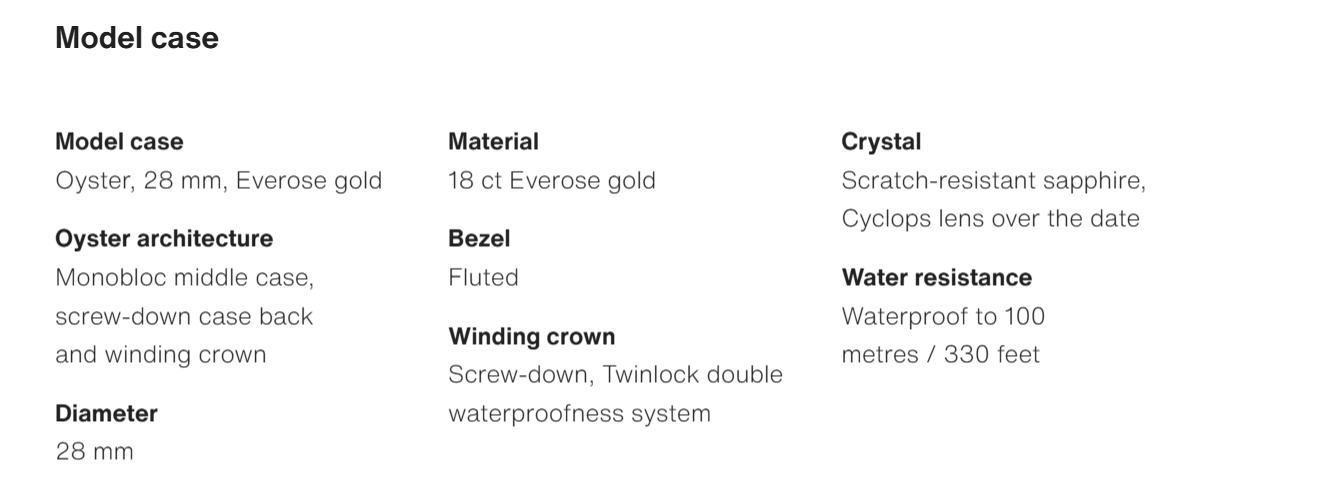Click the Bezel label

click(x=479, y=239)
